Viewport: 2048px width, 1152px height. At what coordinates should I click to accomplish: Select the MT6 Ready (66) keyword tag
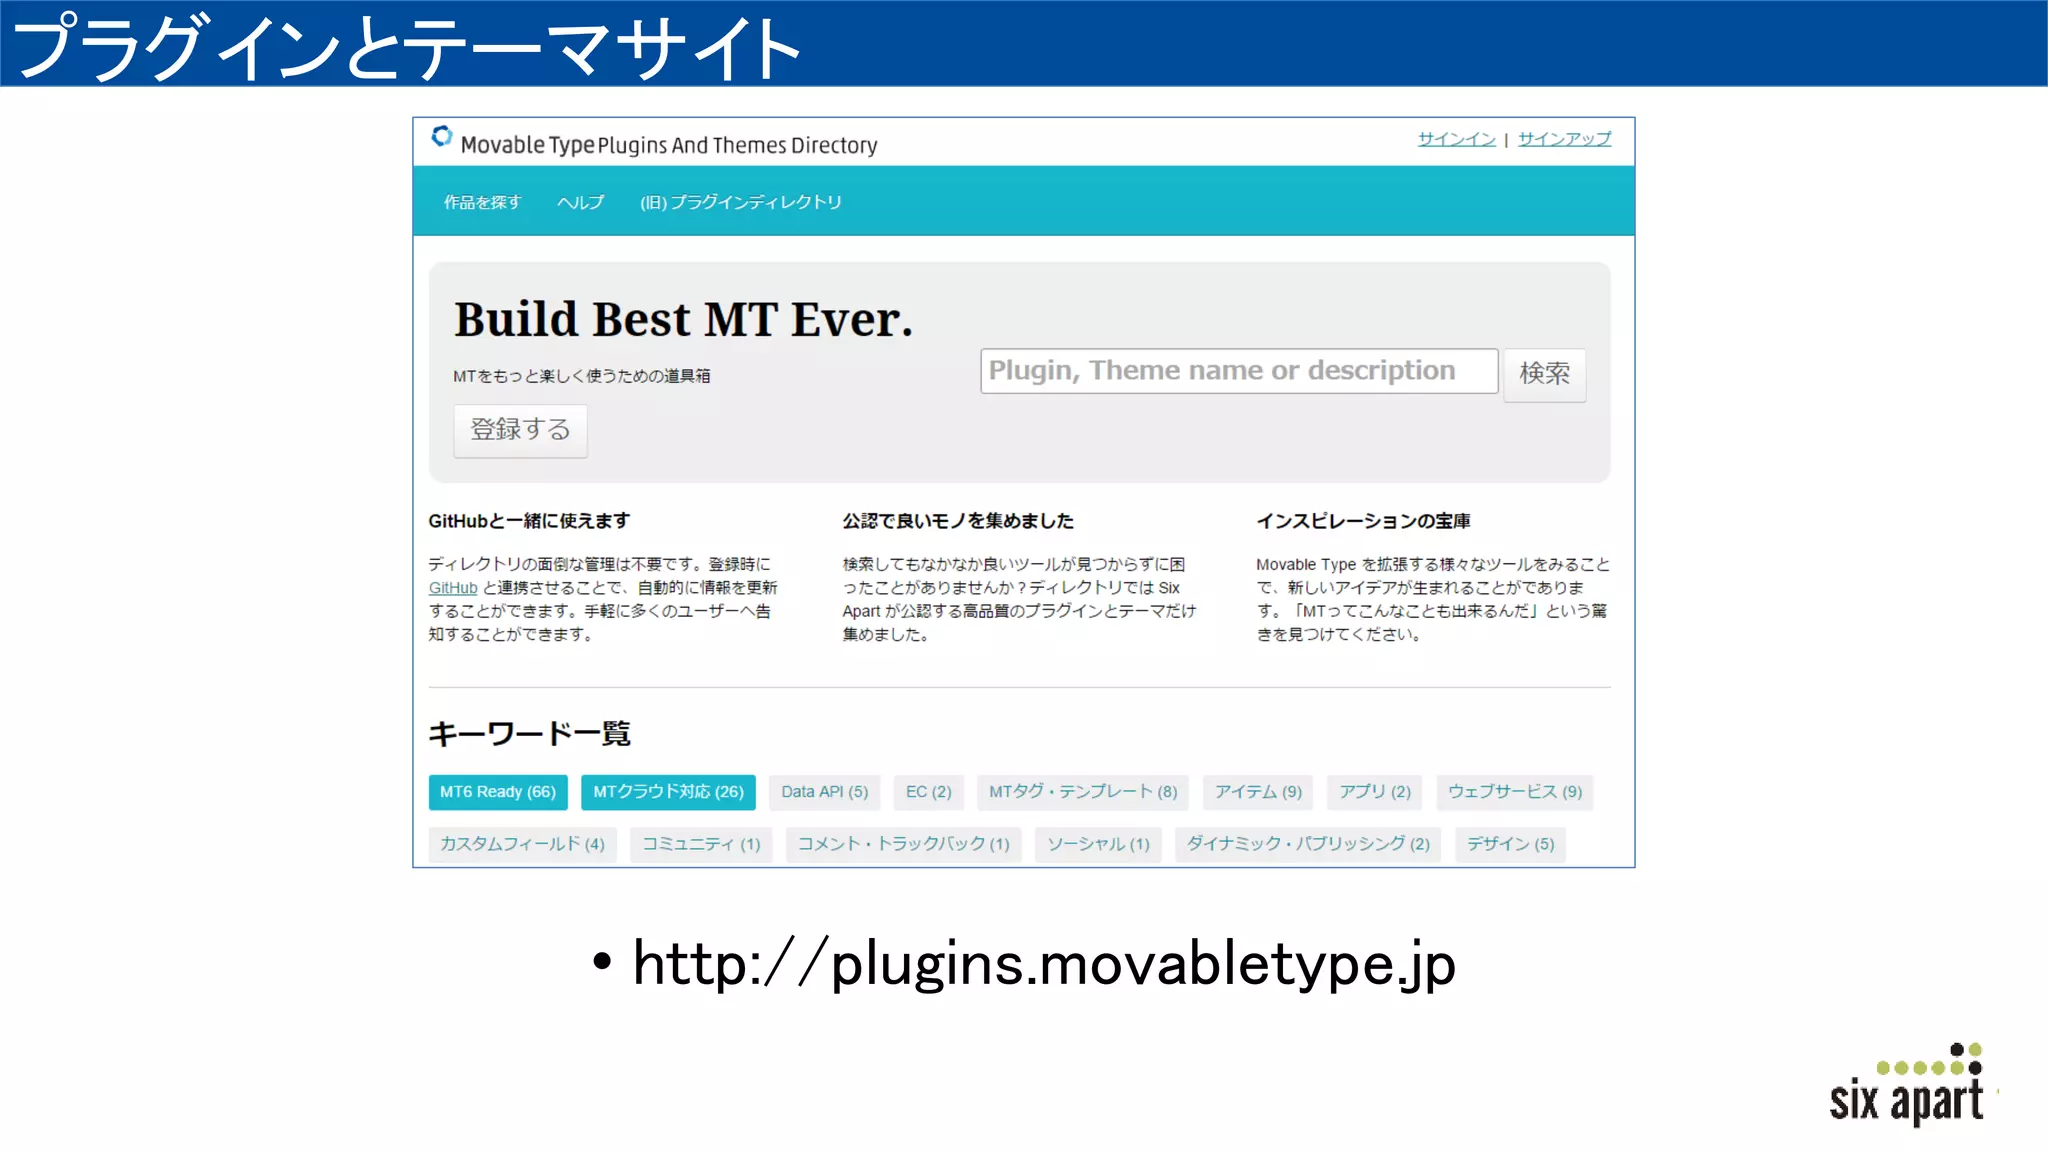pyautogui.click(x=498, y=792)
